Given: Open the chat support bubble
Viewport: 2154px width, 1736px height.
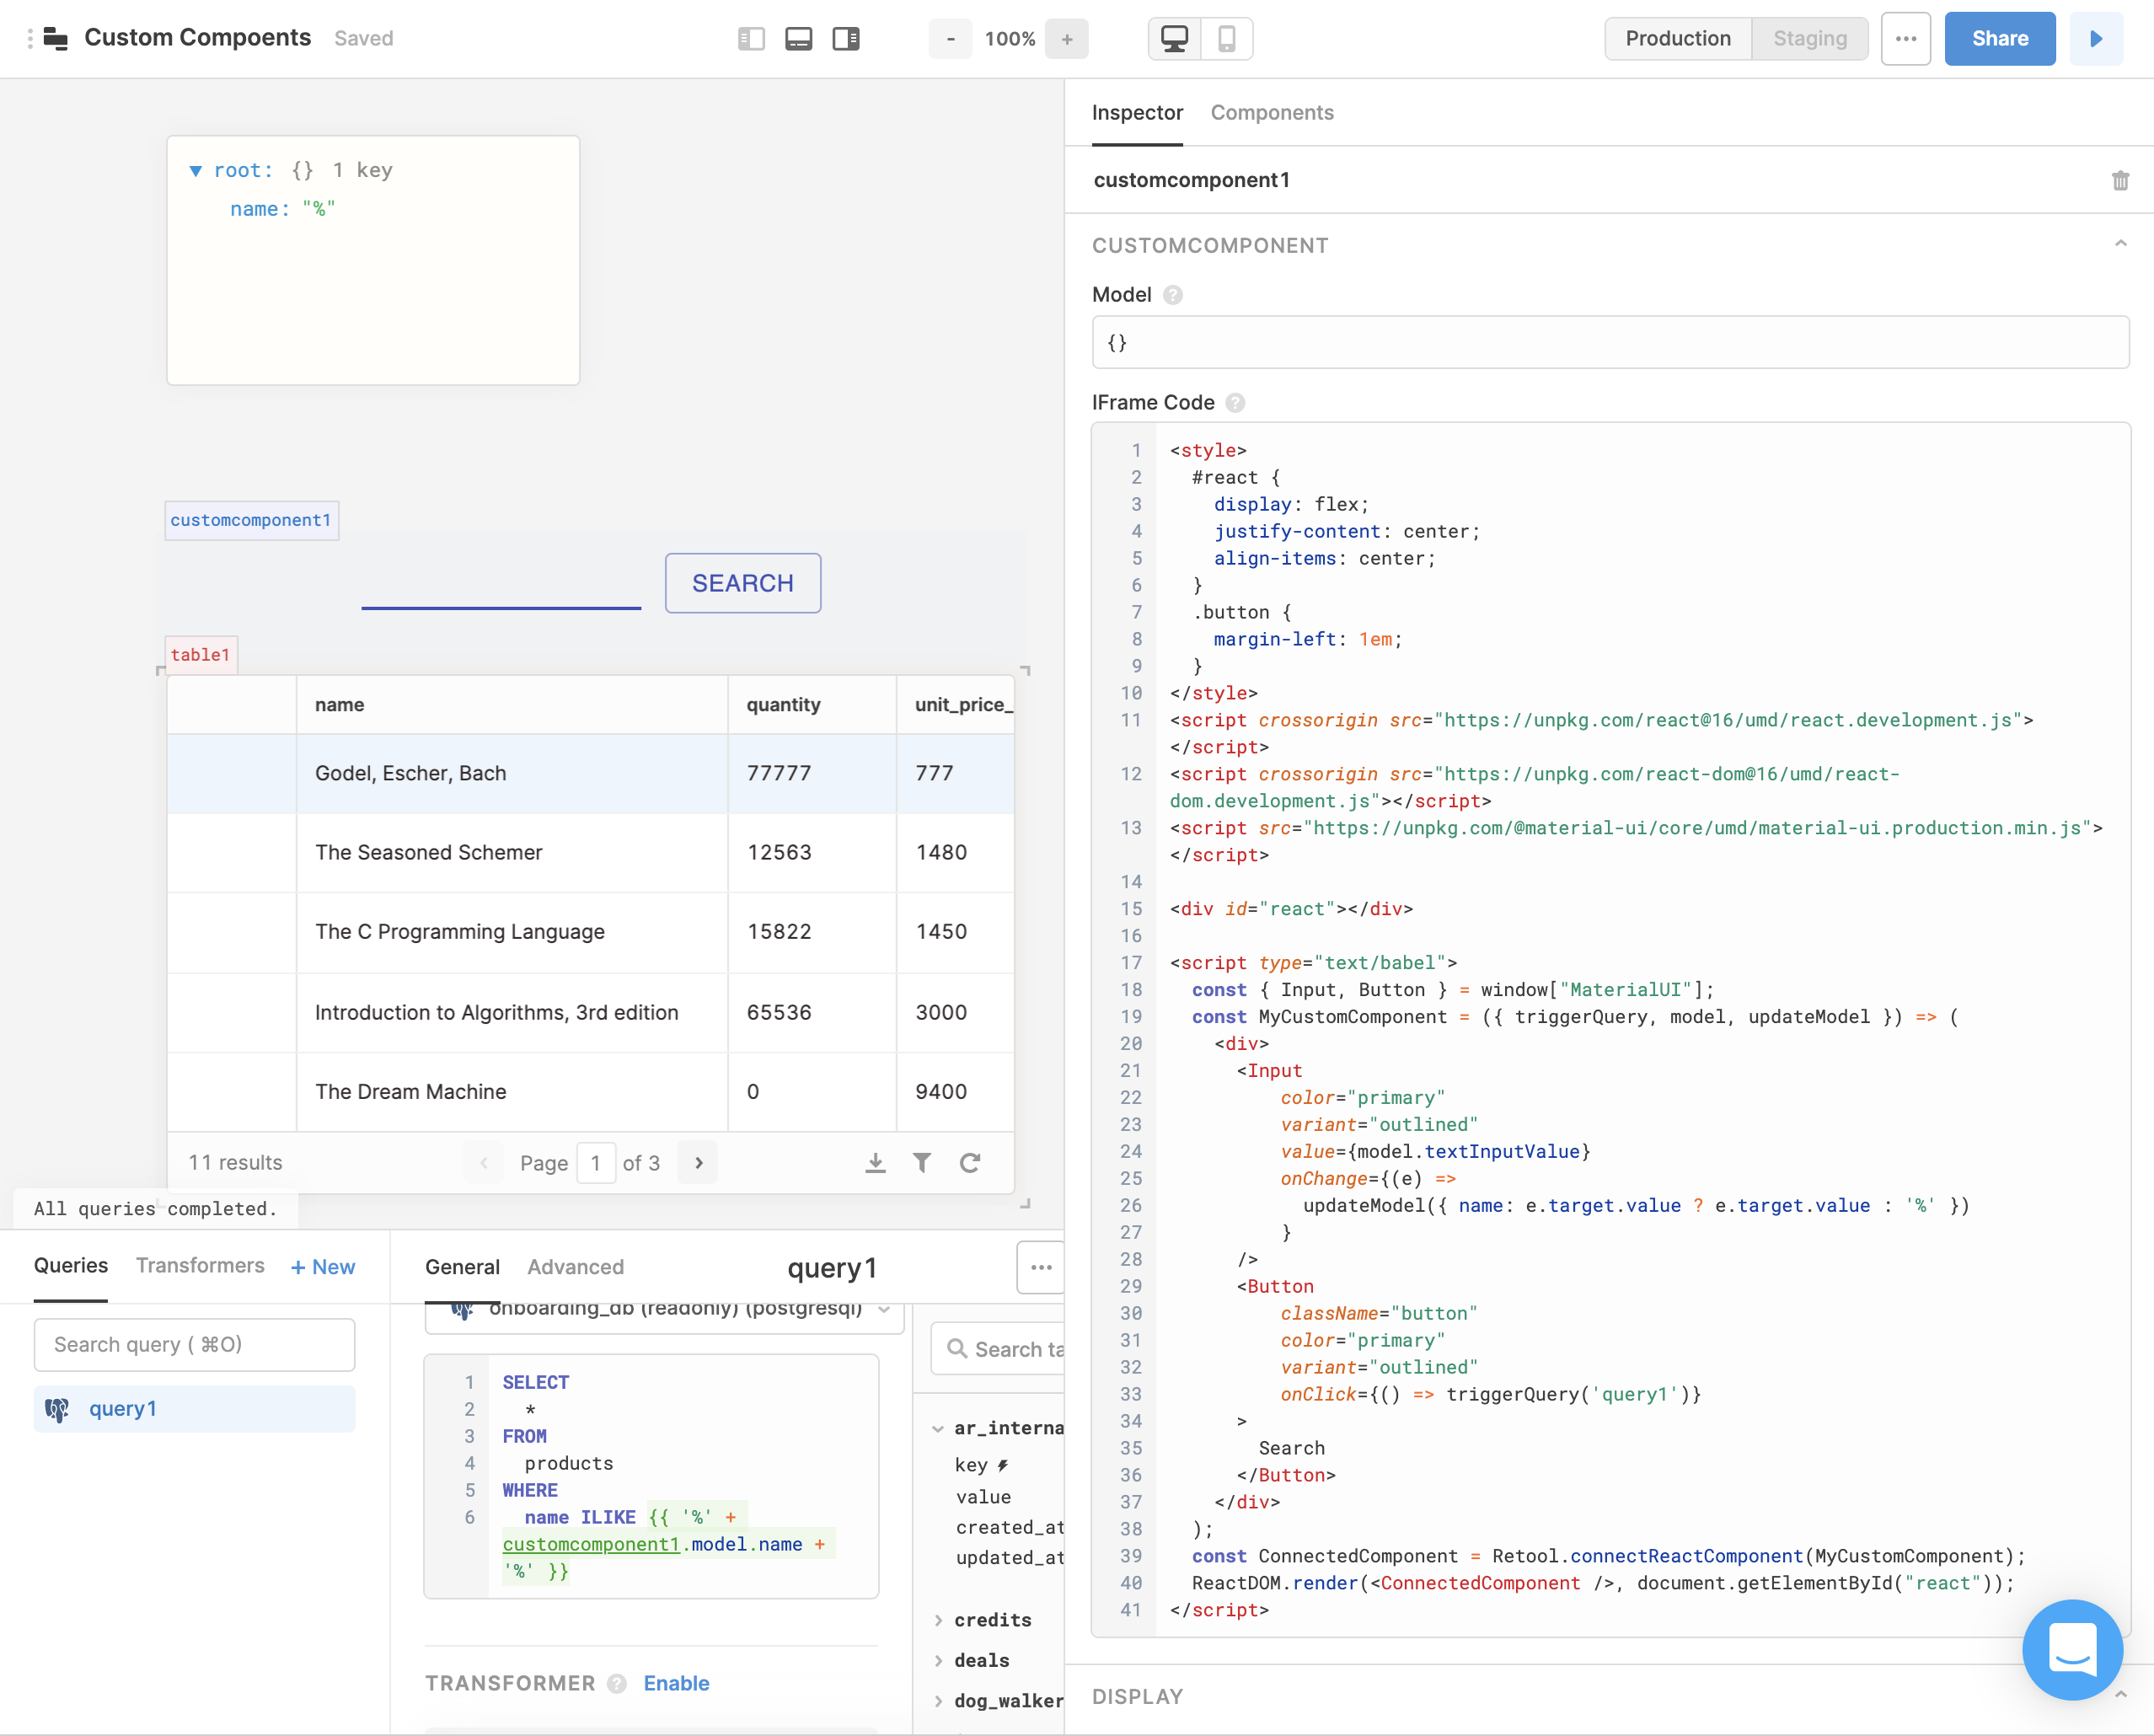Looking at the screenshot, I should pos(2072,1649).
